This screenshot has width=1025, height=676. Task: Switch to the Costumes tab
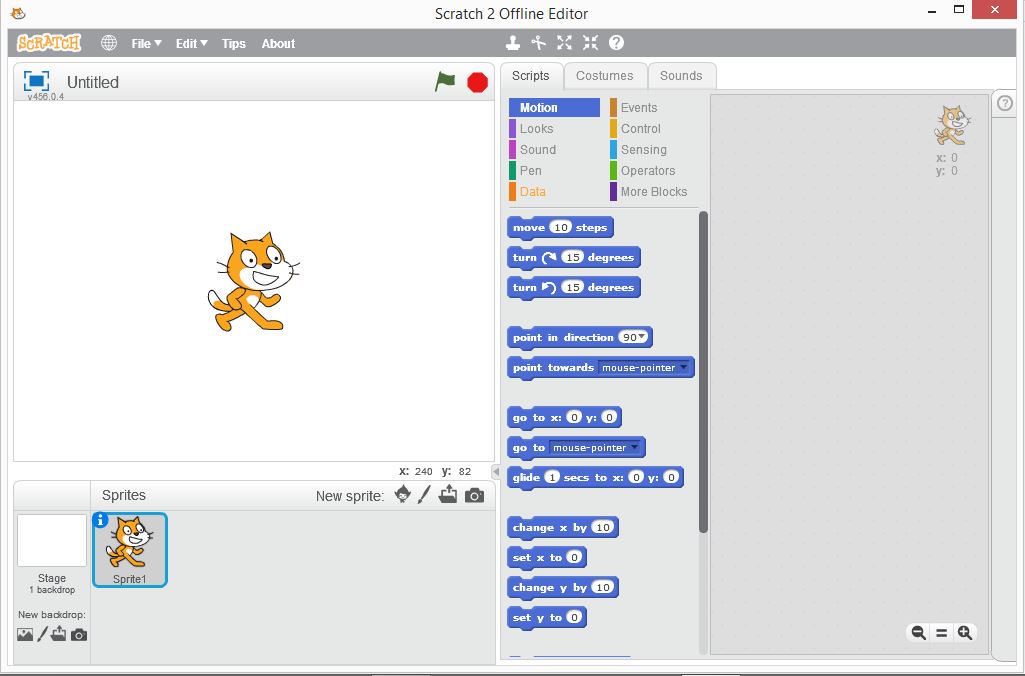[605, 75]
